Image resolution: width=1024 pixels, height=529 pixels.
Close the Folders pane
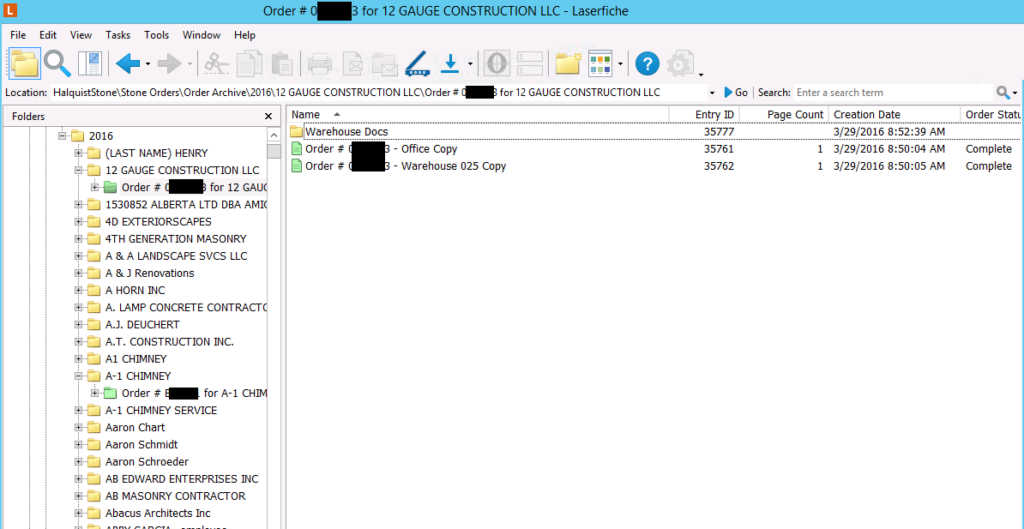tap(268, 116)
